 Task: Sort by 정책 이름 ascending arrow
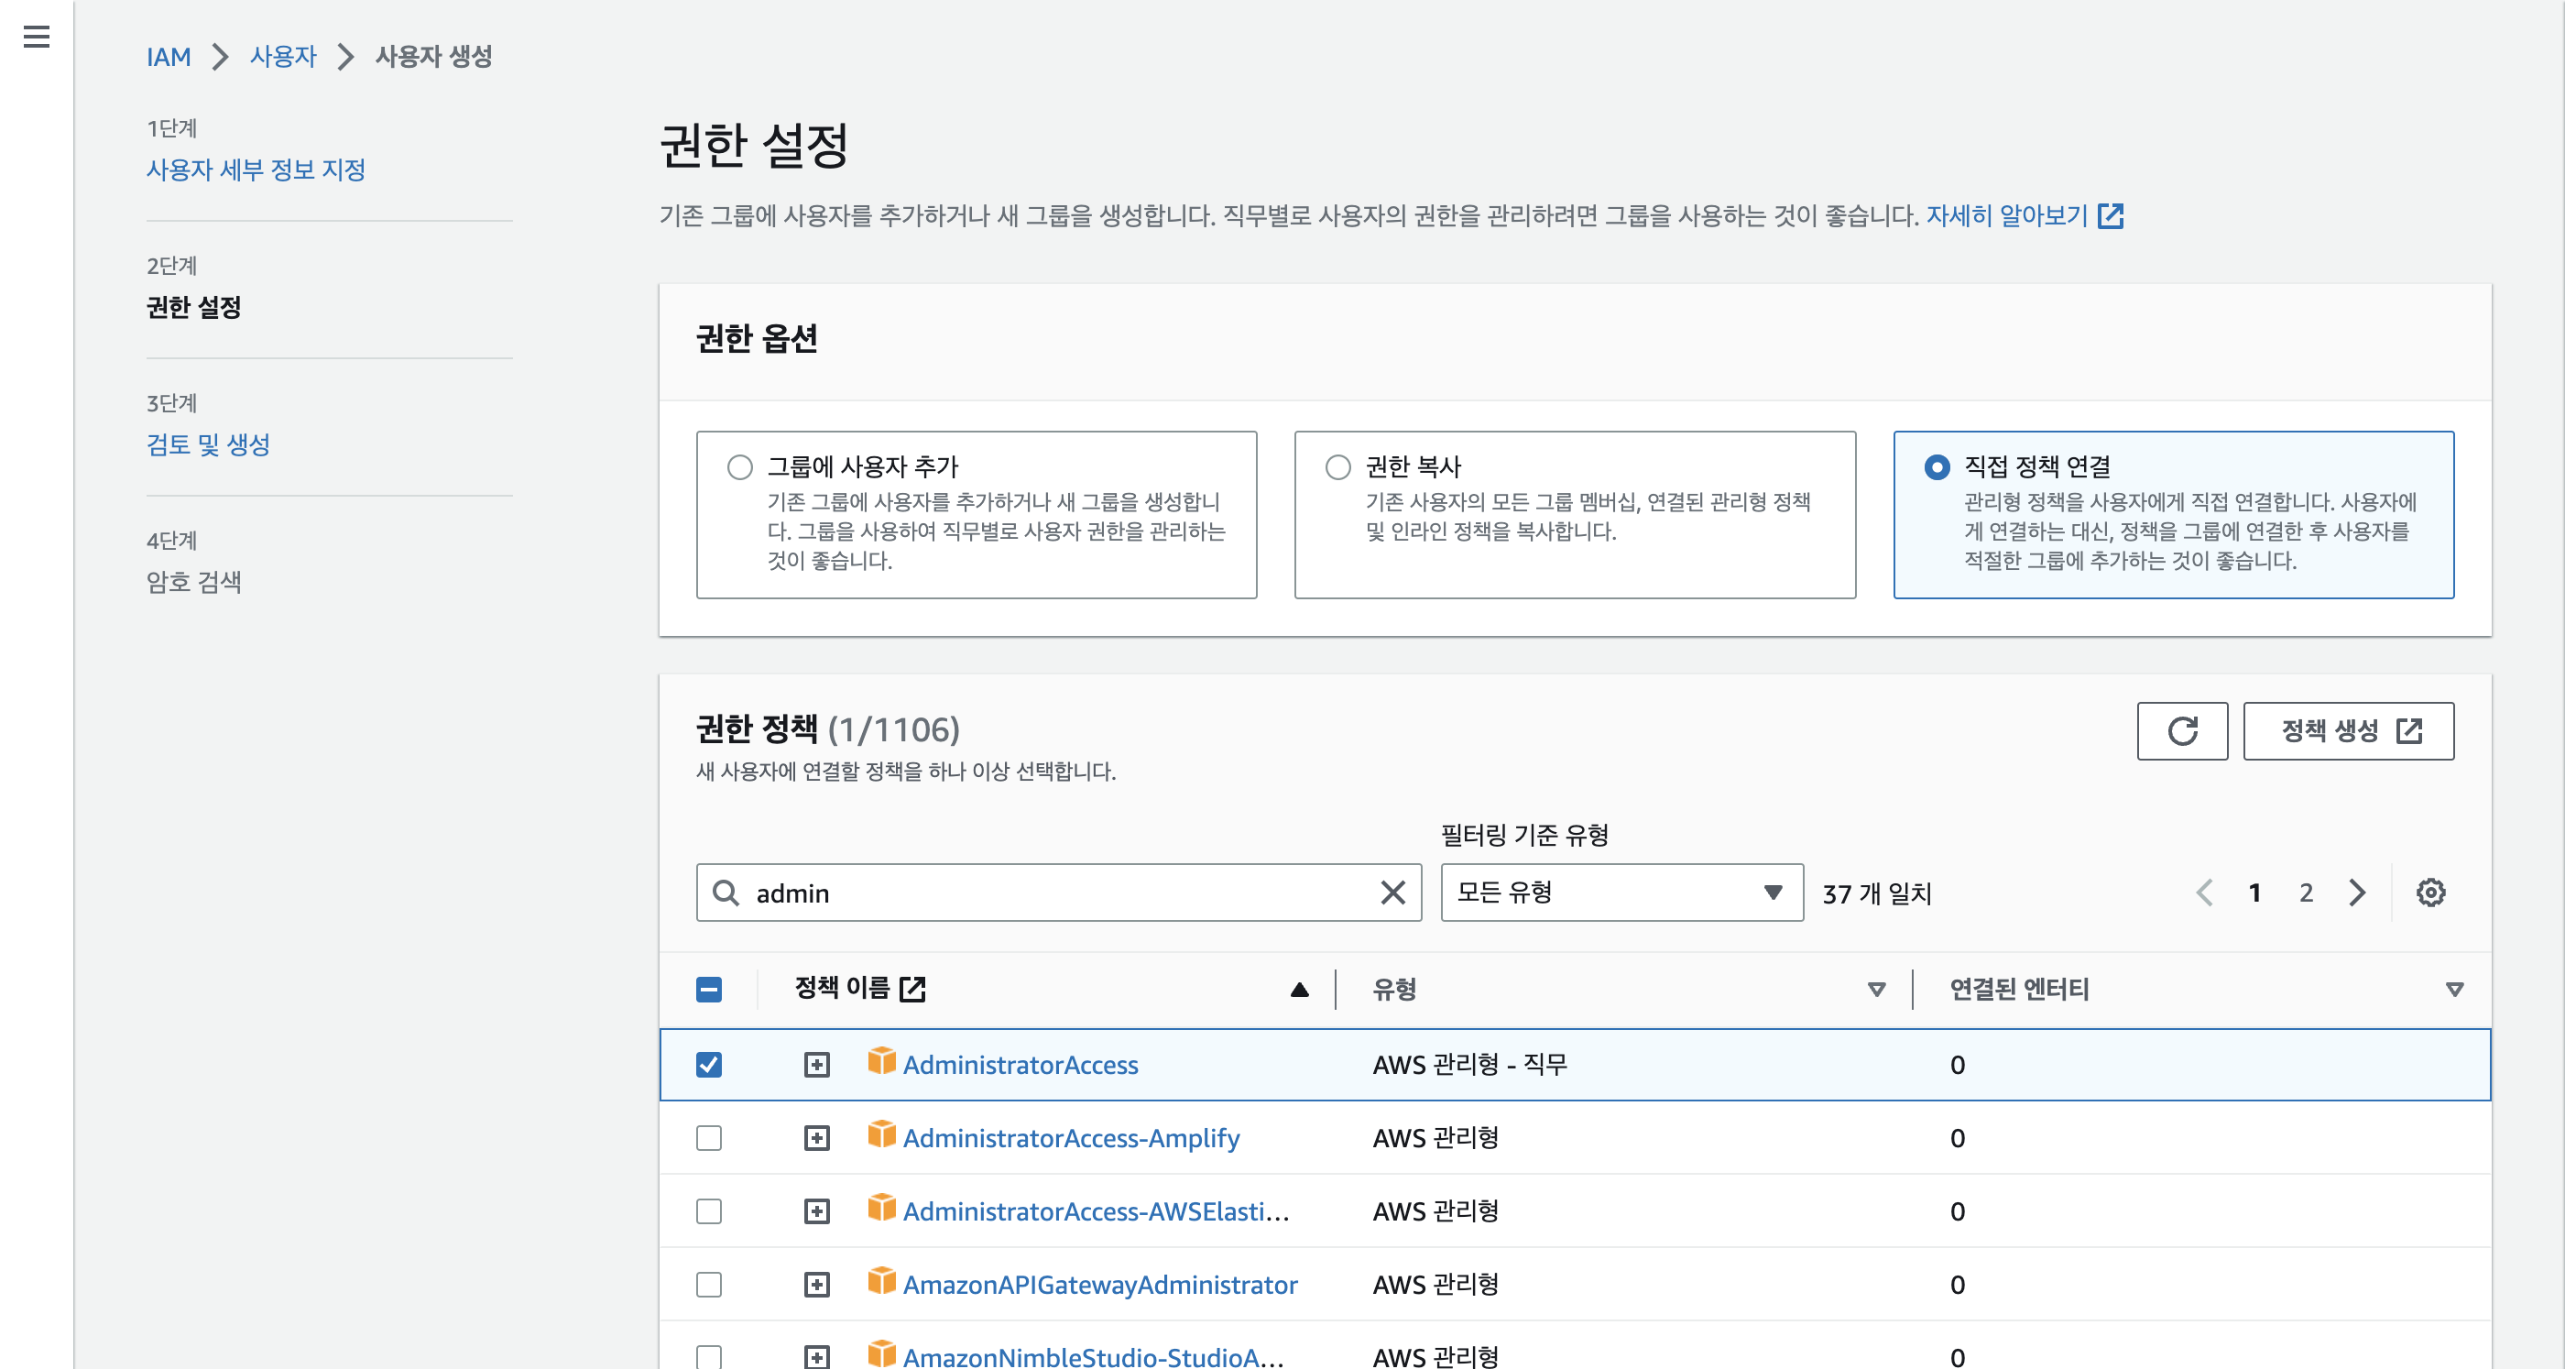1299,989
